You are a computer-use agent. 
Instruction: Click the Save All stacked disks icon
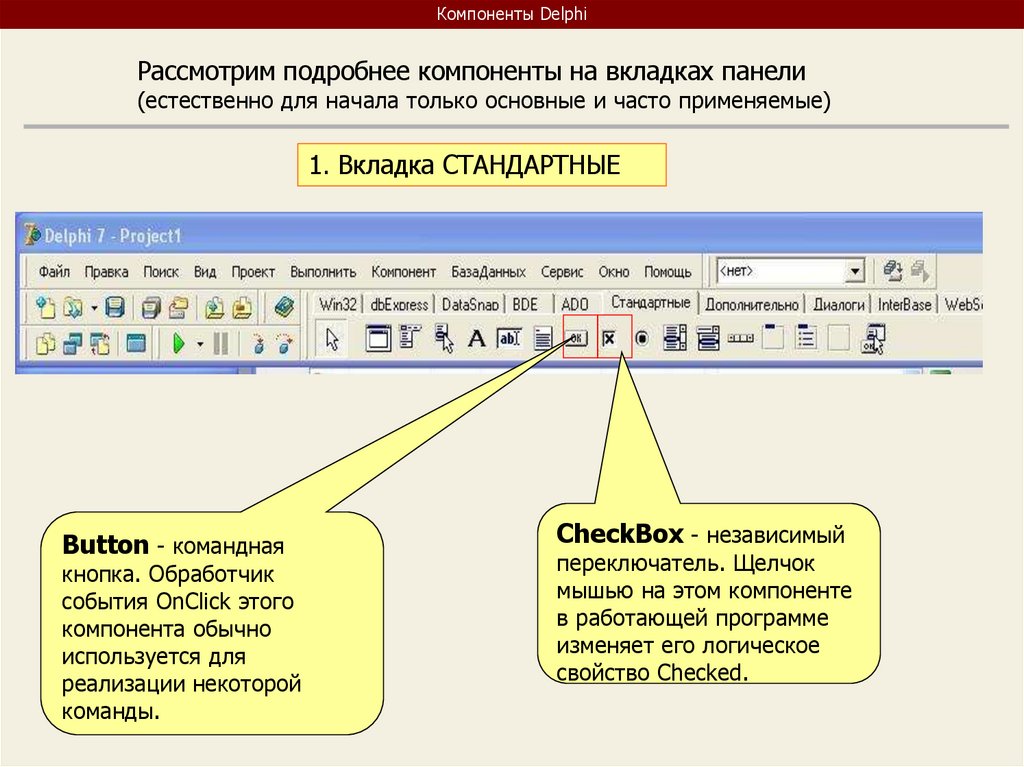click(x=152, y=306)
